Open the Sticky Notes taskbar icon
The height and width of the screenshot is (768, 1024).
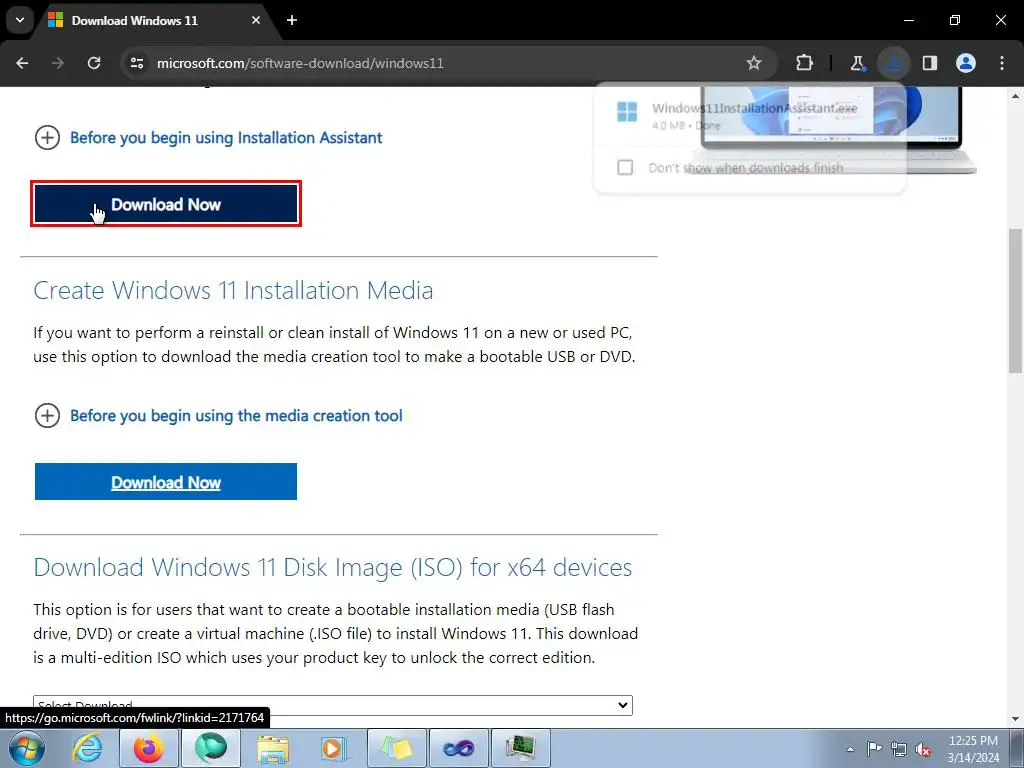coord(396,748)
